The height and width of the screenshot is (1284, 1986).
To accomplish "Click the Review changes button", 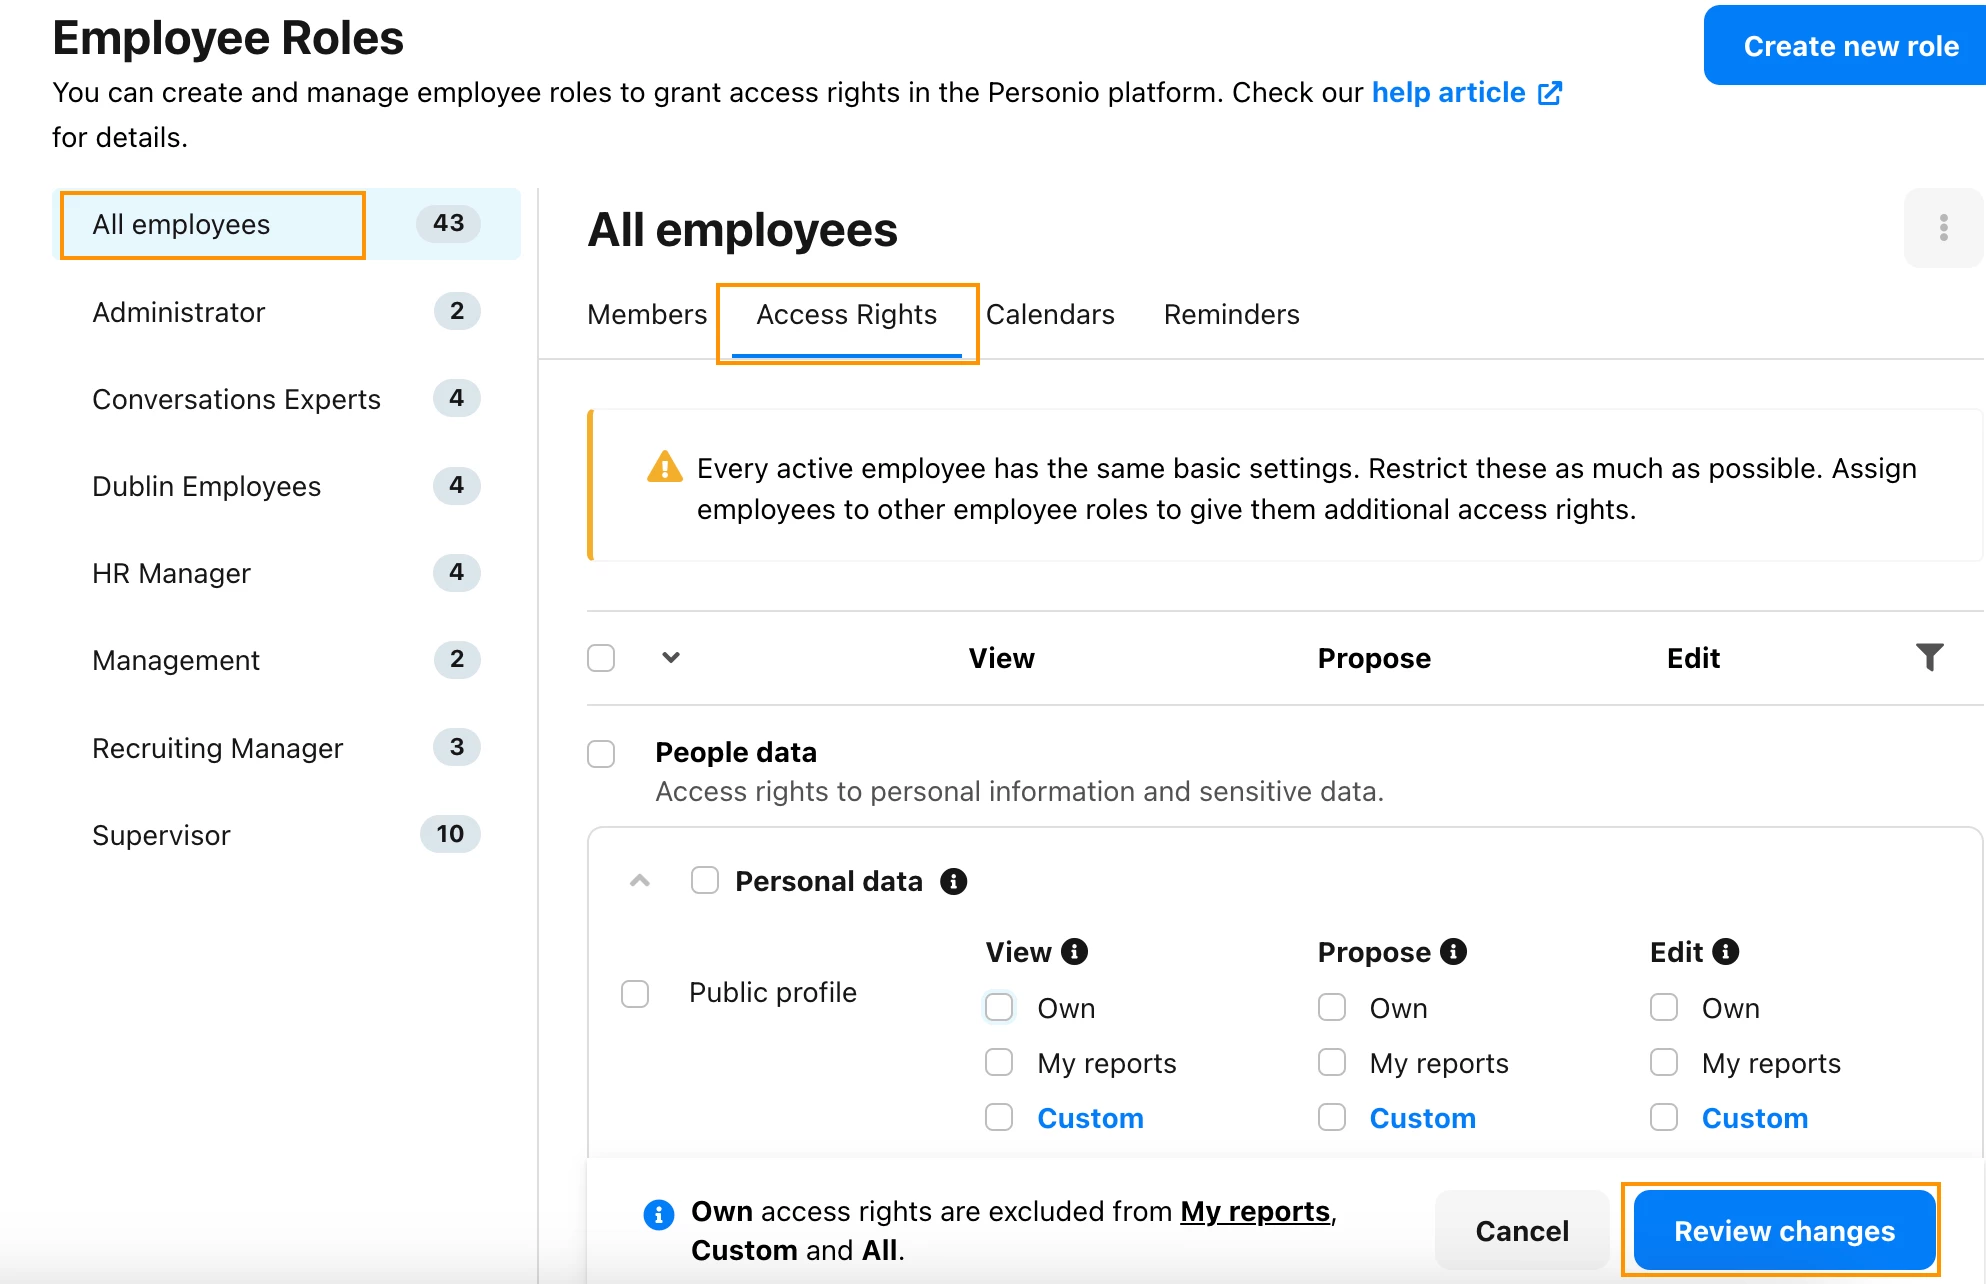I will click(x=1784, y=1231).
